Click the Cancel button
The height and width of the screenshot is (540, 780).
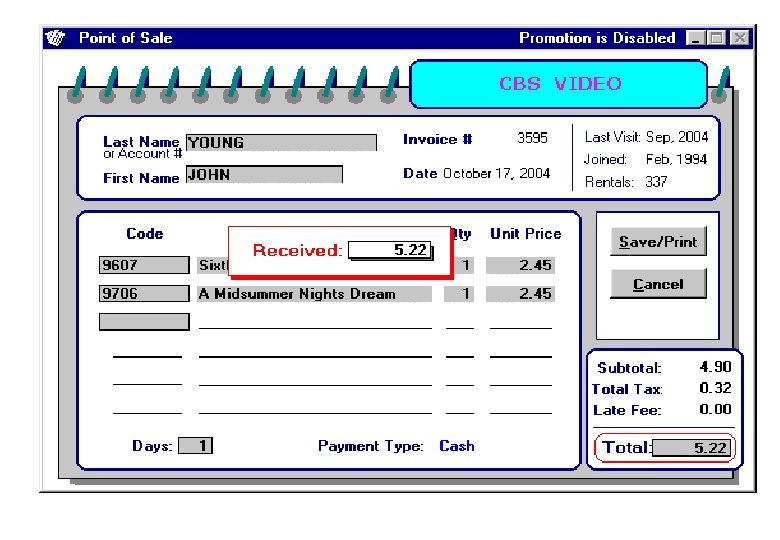pos(658,284)
